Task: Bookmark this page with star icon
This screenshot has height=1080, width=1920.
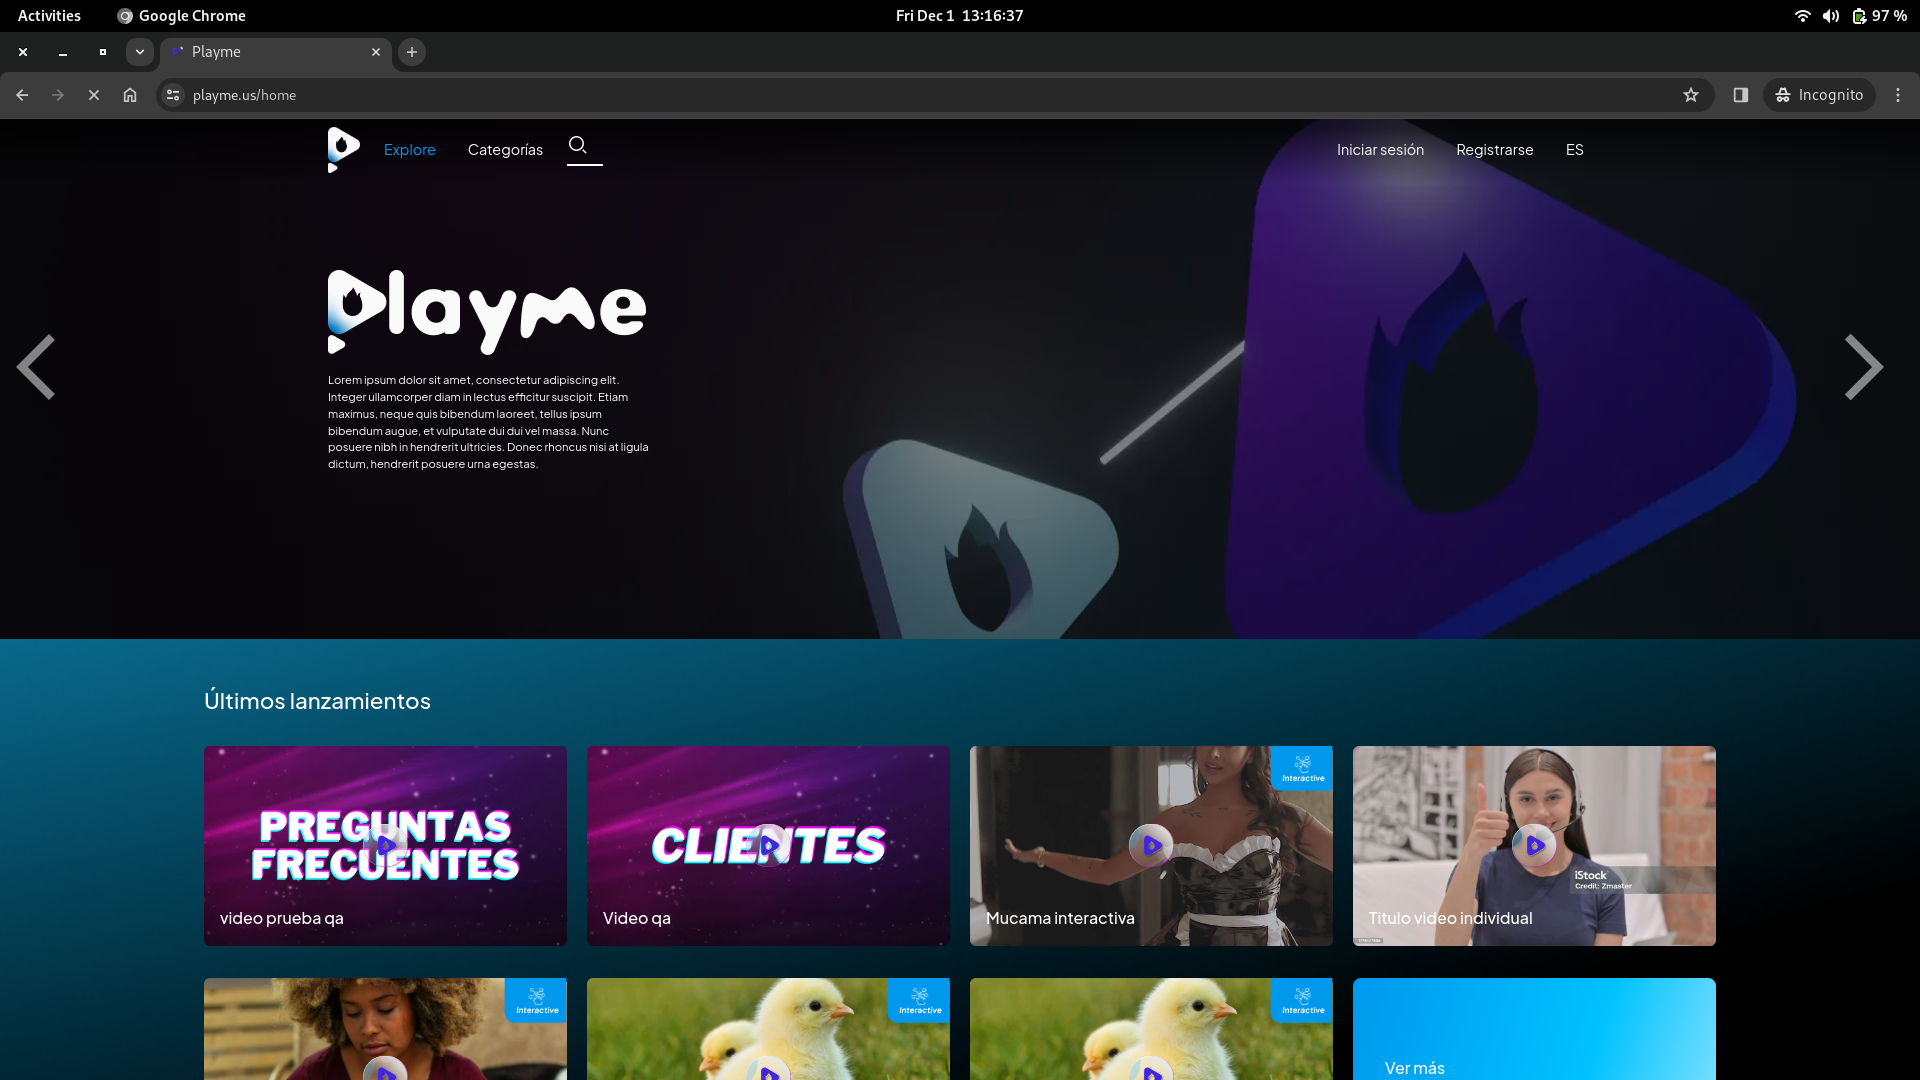Action: [x=1691, y=95]
